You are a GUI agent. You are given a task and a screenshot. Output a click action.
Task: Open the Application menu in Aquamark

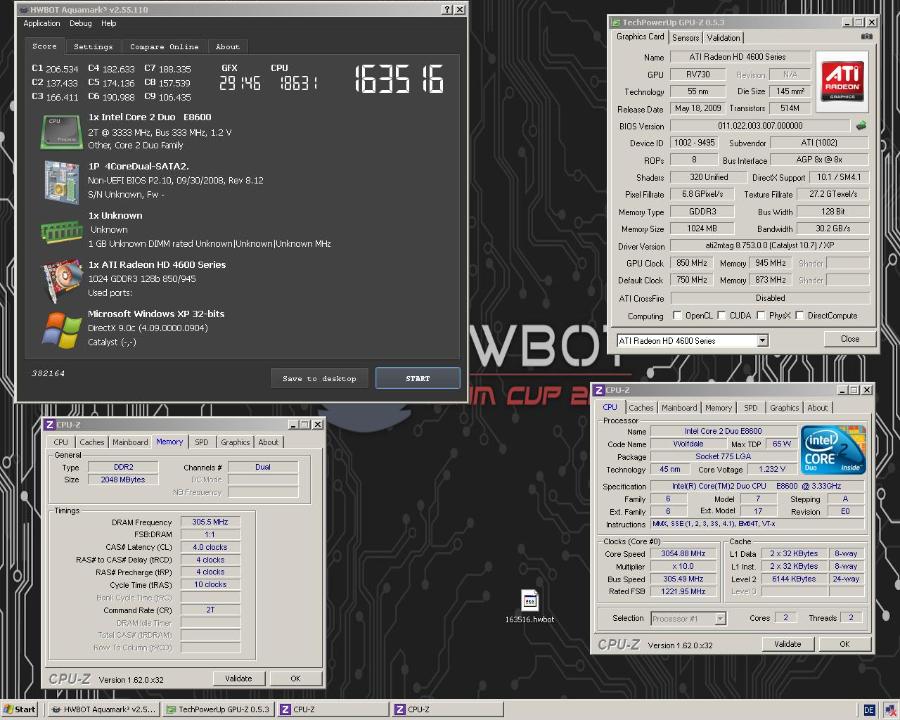pyautogui.click(x=41, y=24)
